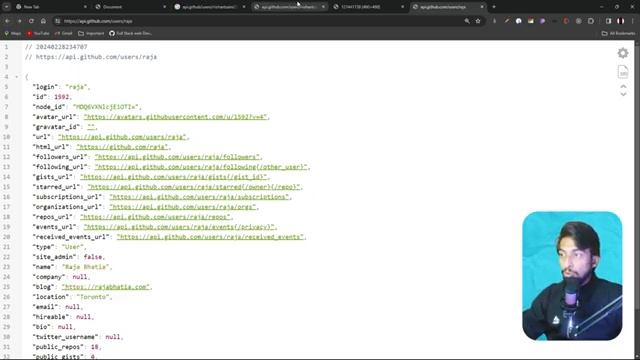The height and width of the screenshot is (360, 640).
Task: Click the public_repos value 18
Action: pyautogui.click(x=95, y=347)
